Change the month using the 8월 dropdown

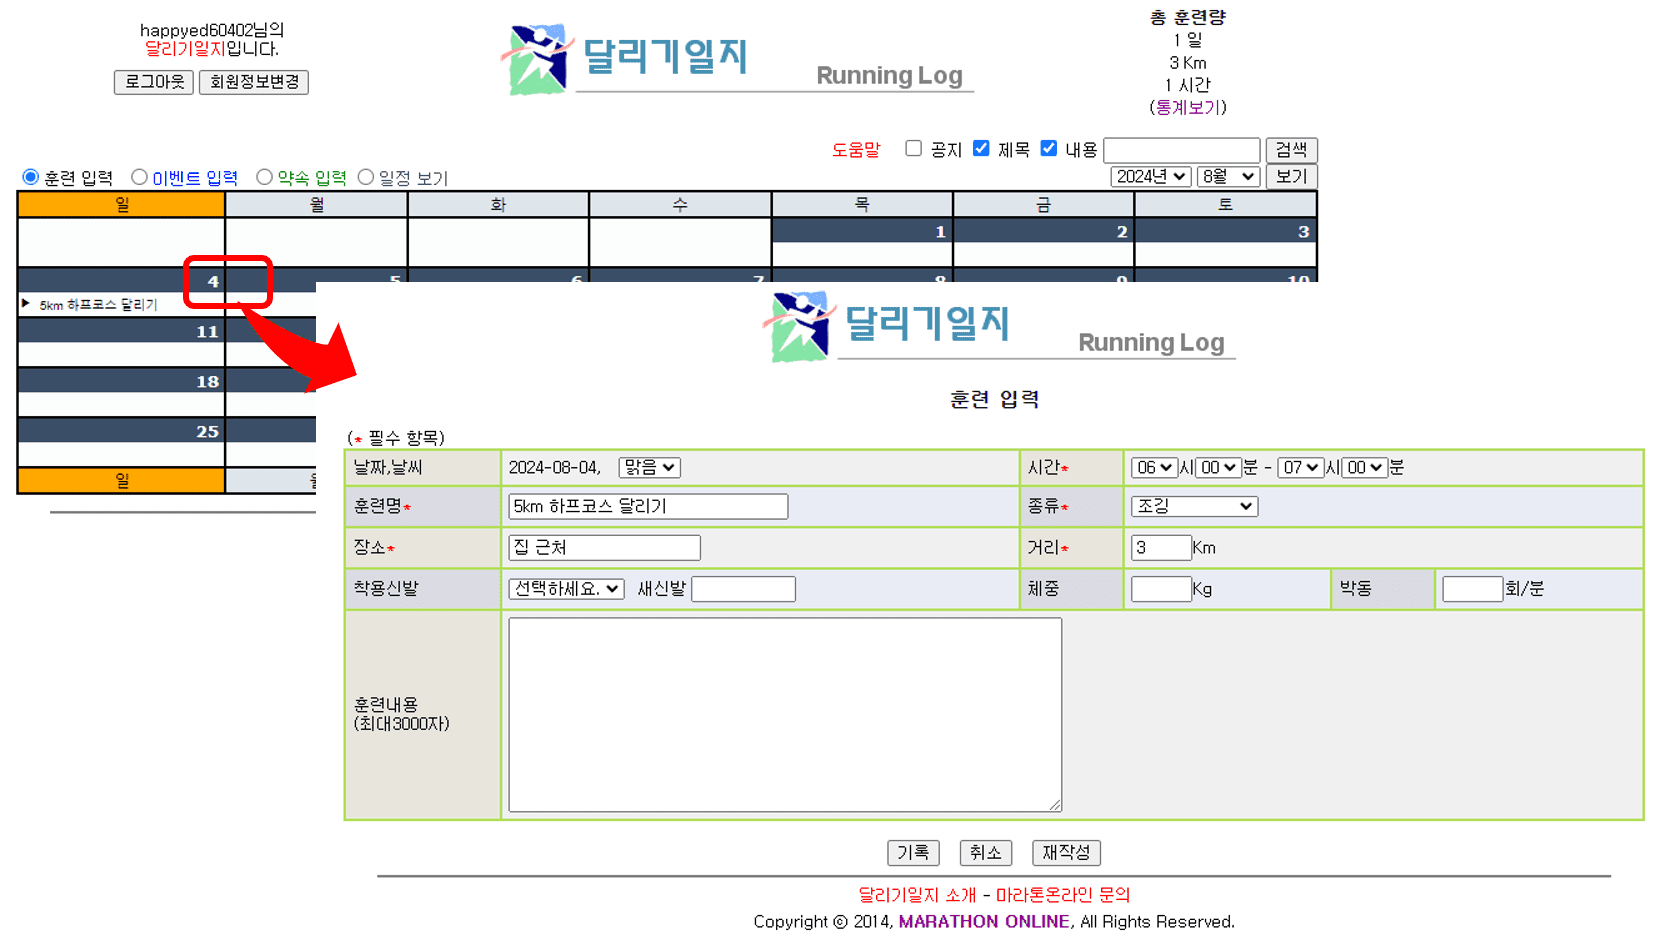point(1228,176)
